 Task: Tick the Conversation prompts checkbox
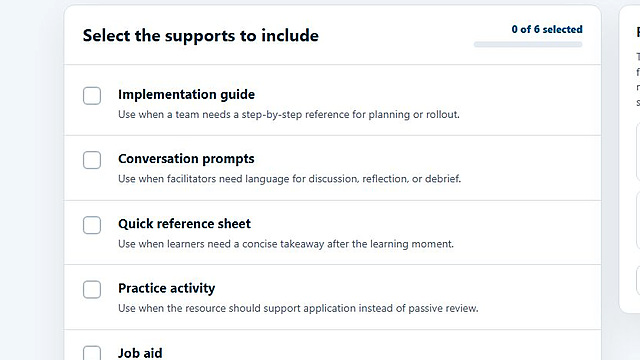point(92,160)
